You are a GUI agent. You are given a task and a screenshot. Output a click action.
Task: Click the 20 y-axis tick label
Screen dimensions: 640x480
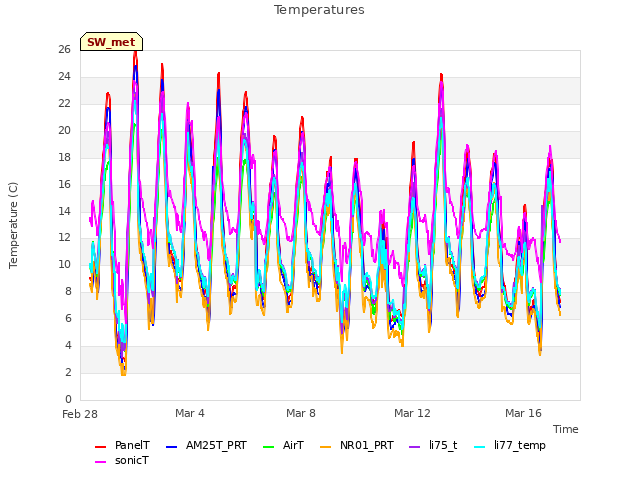tap(64, 131)
